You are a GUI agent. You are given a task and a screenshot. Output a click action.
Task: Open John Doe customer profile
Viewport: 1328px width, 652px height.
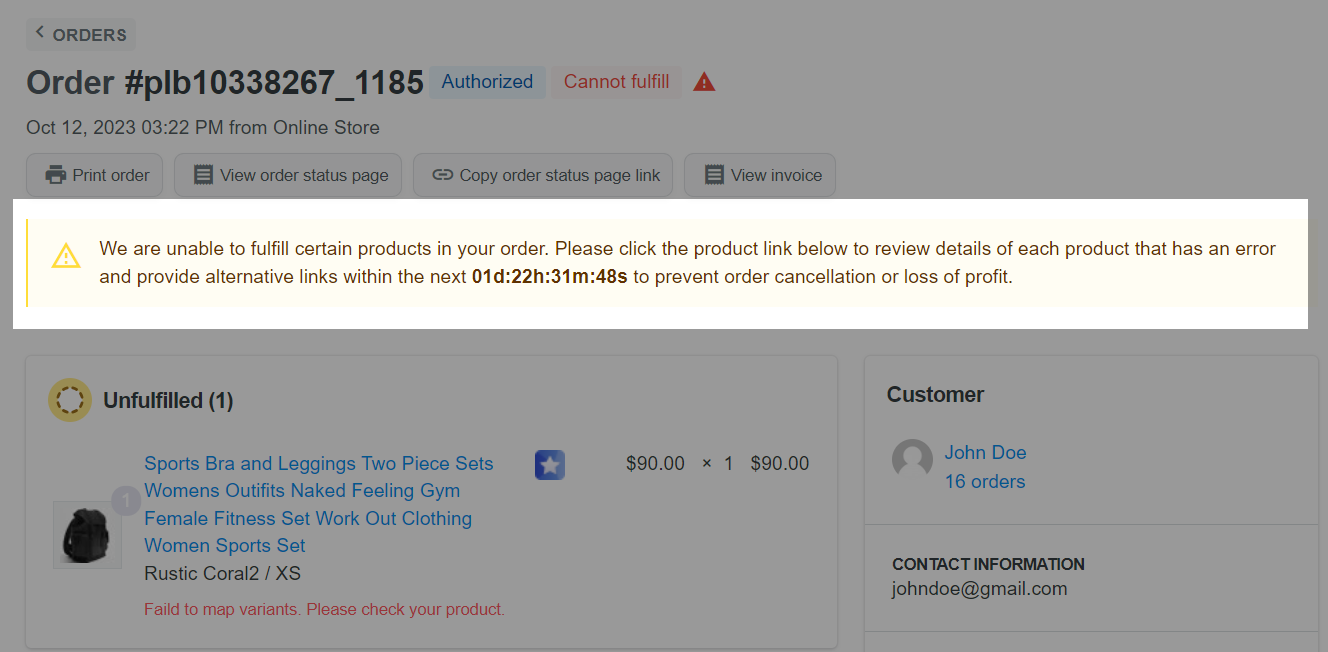(985, 452)
